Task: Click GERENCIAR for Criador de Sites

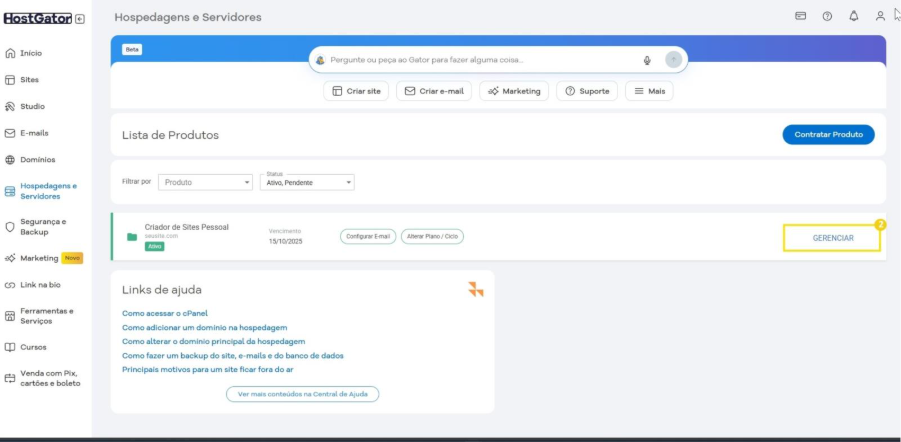Action: (x=832, y=238)
